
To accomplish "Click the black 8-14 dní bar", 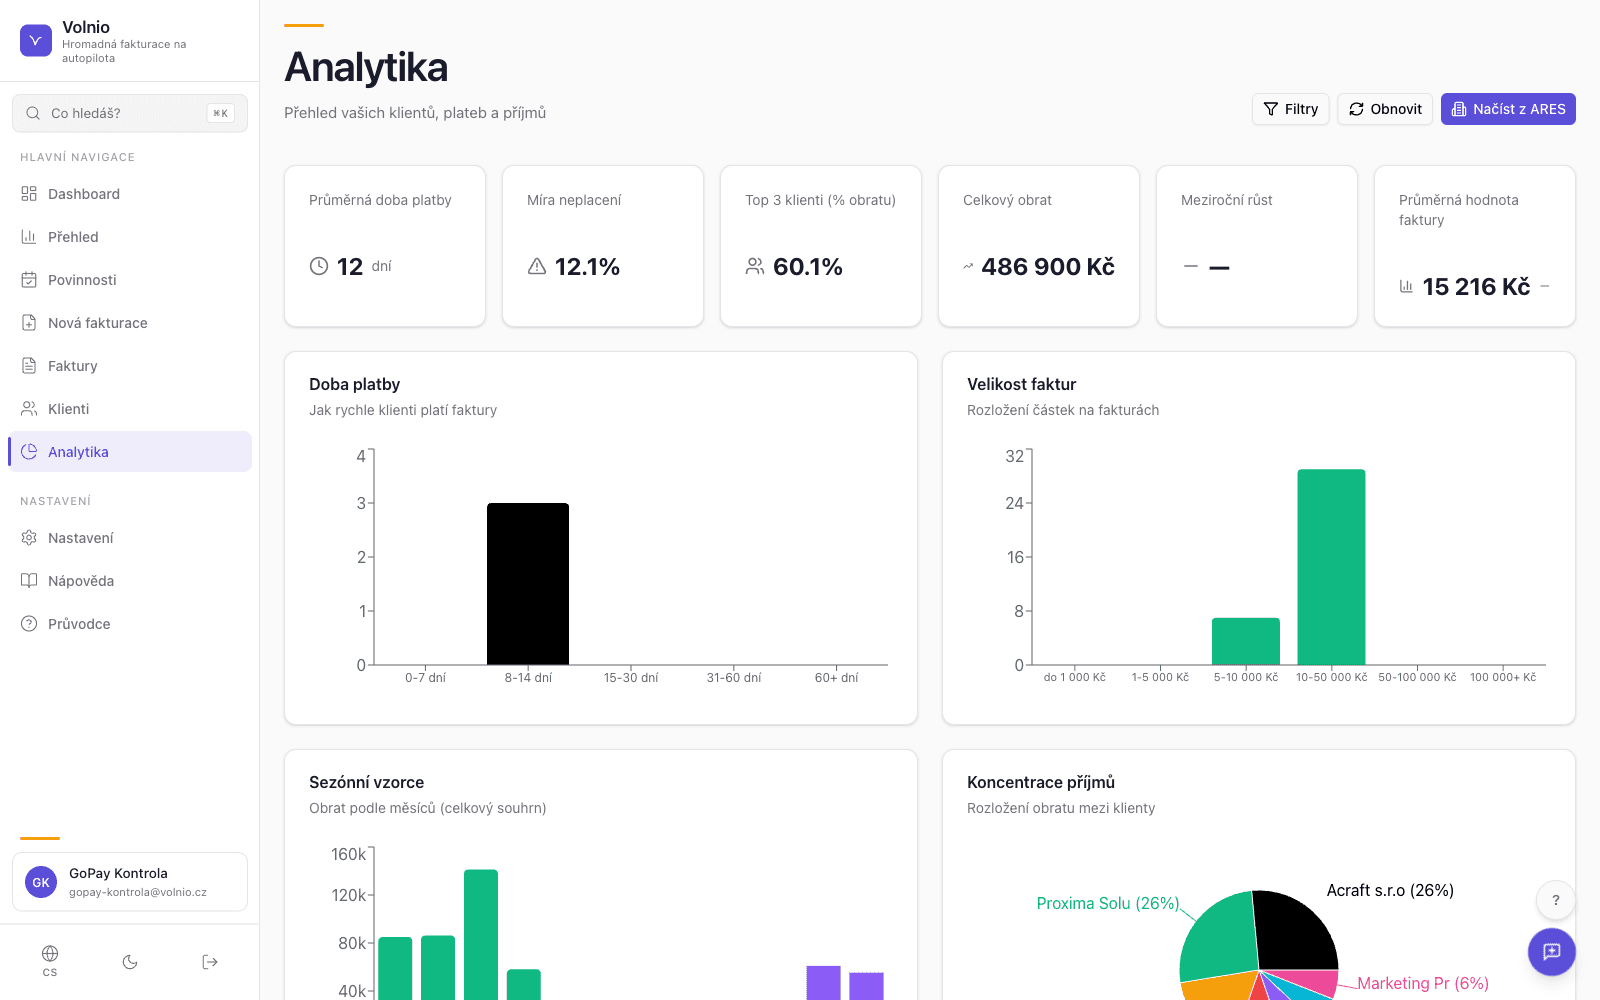I will coord(528,584).
